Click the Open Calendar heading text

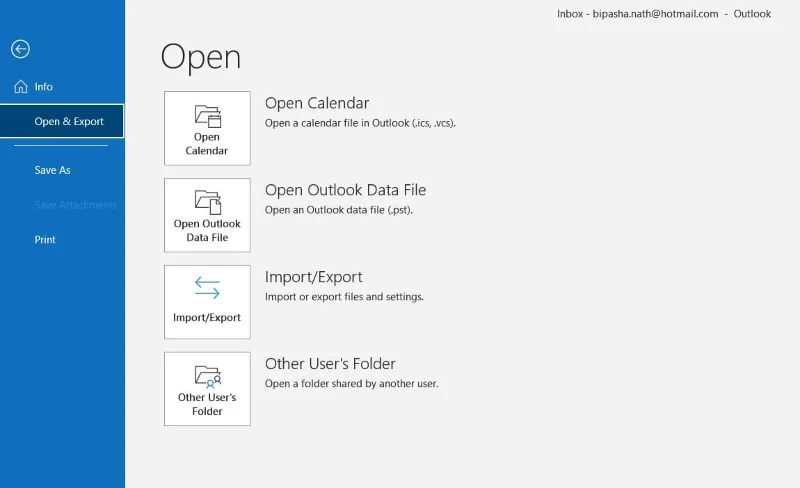(317, 103)
